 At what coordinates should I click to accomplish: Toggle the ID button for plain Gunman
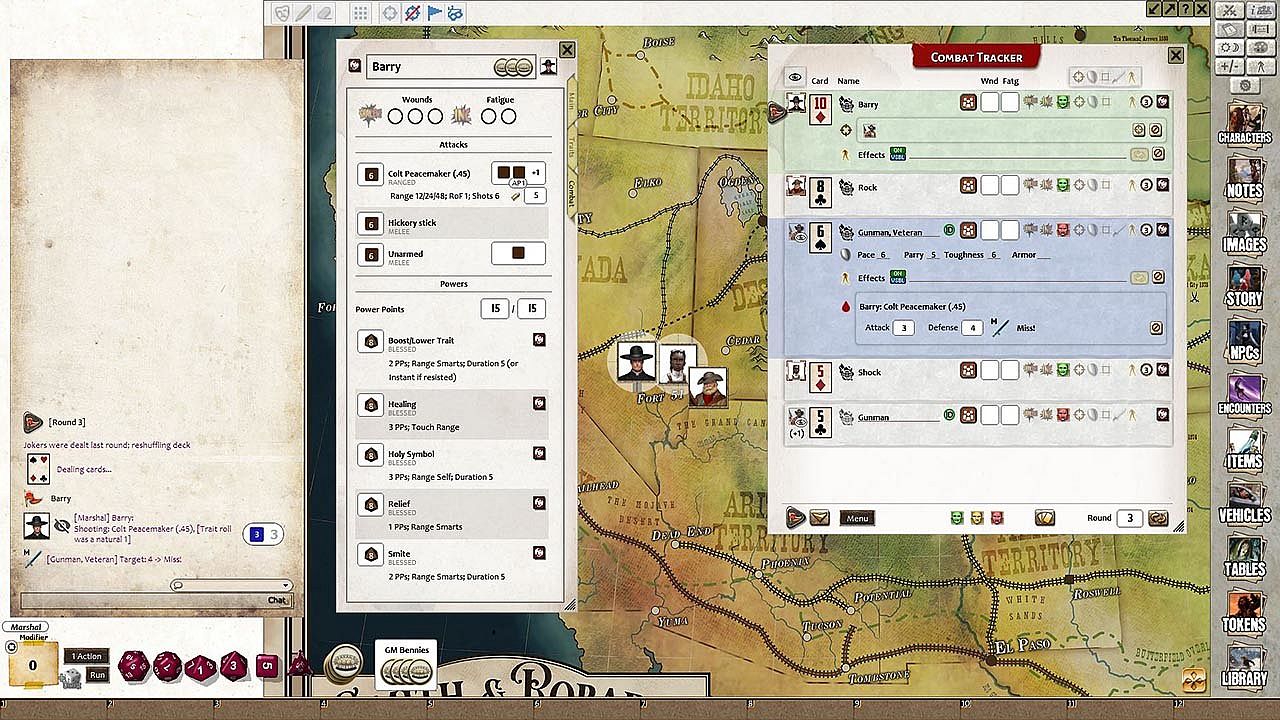pyautogui.click(x=950, y=416)
